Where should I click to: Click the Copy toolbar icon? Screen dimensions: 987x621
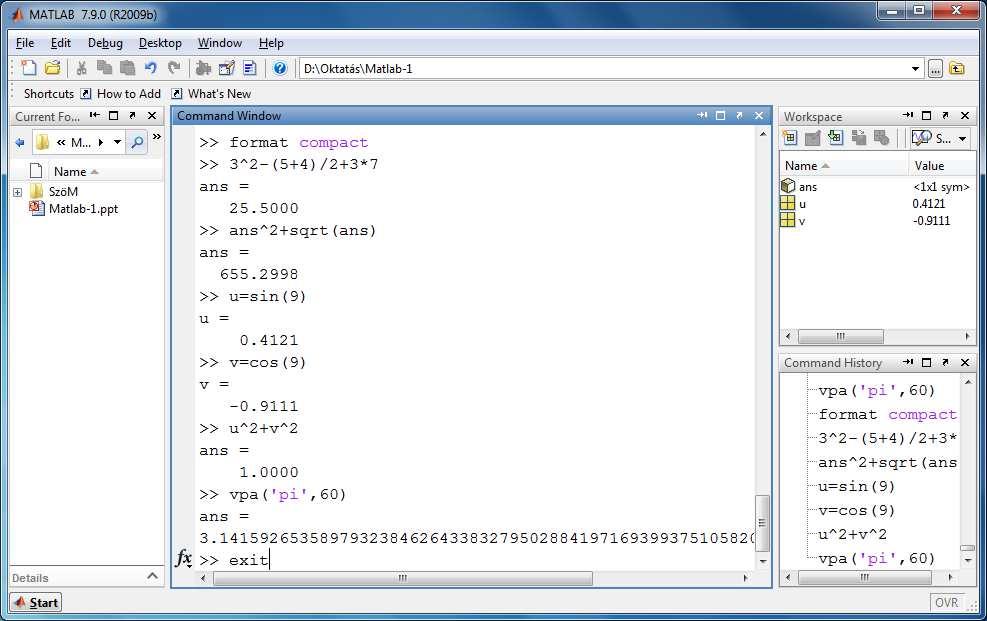104,68
